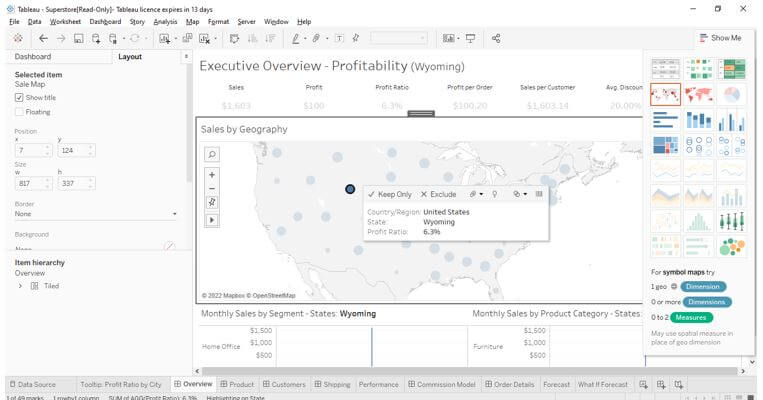Click Keep Only in the tooltip
The height and width of the screenshot is (400, 763).
click(390, 194)
